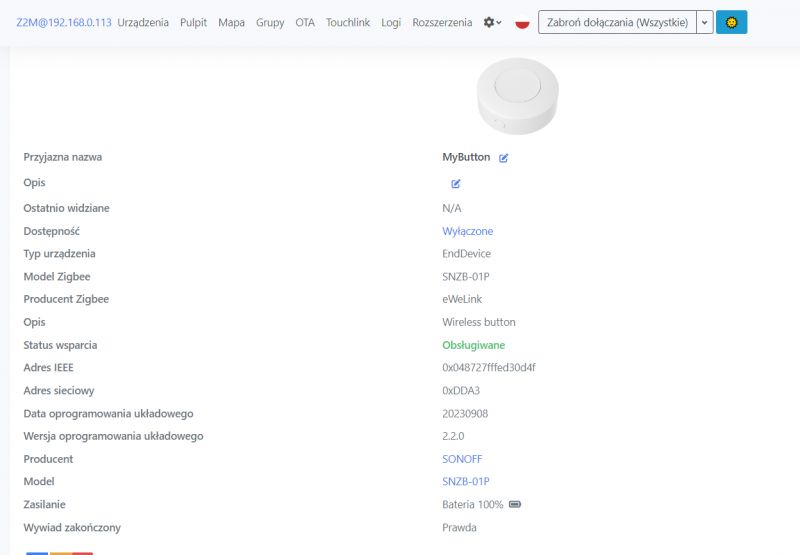This screenshot has width=800, height=555.
Task: Click the network address 0xDDA3
Action: coord(461,391)
